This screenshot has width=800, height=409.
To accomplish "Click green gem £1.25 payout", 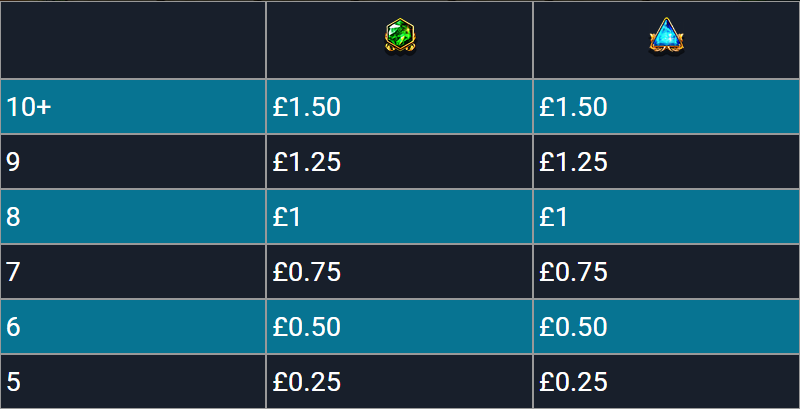I will coord(306,162).
